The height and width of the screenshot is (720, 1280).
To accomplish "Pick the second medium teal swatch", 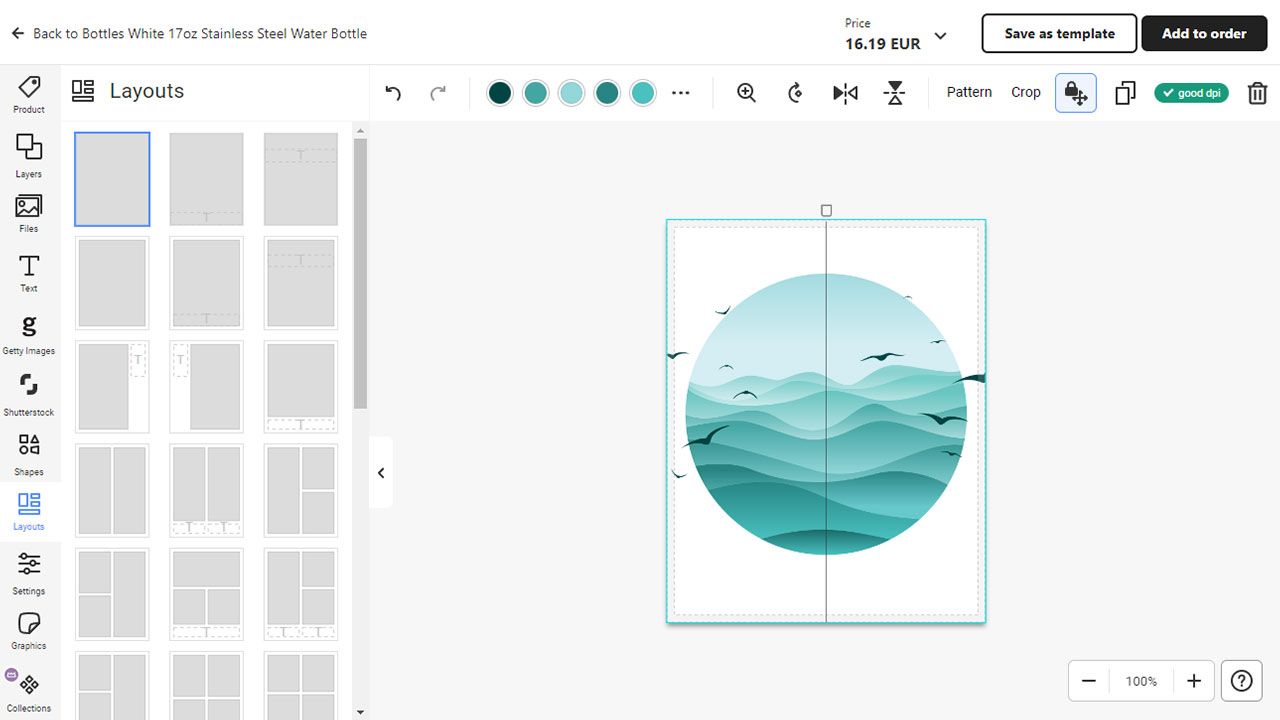I will coord(536,93).
